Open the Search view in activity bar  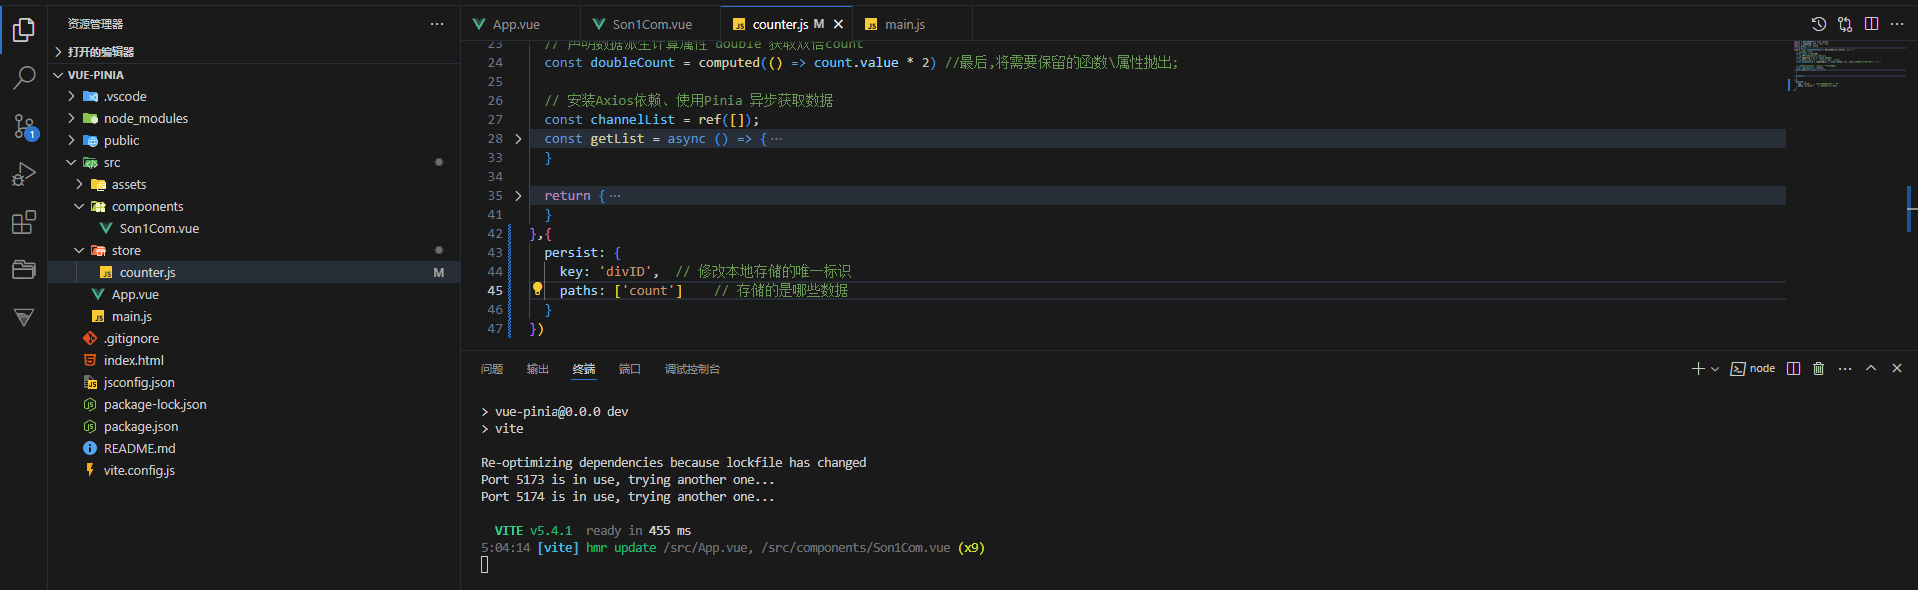point(24,78)
